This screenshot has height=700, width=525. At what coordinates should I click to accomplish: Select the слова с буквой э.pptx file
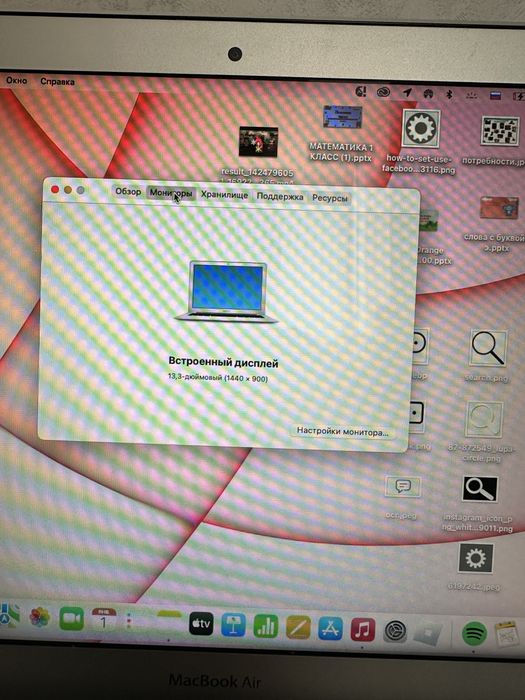[496, 223]
